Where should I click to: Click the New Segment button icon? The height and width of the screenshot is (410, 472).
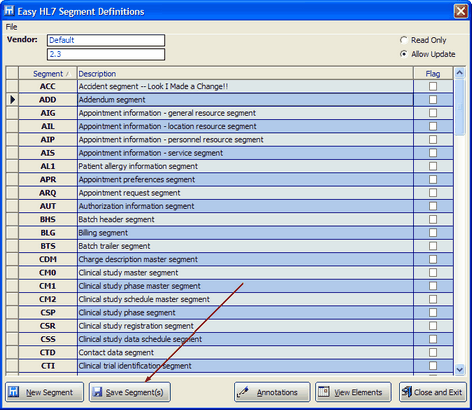(13, 392)
